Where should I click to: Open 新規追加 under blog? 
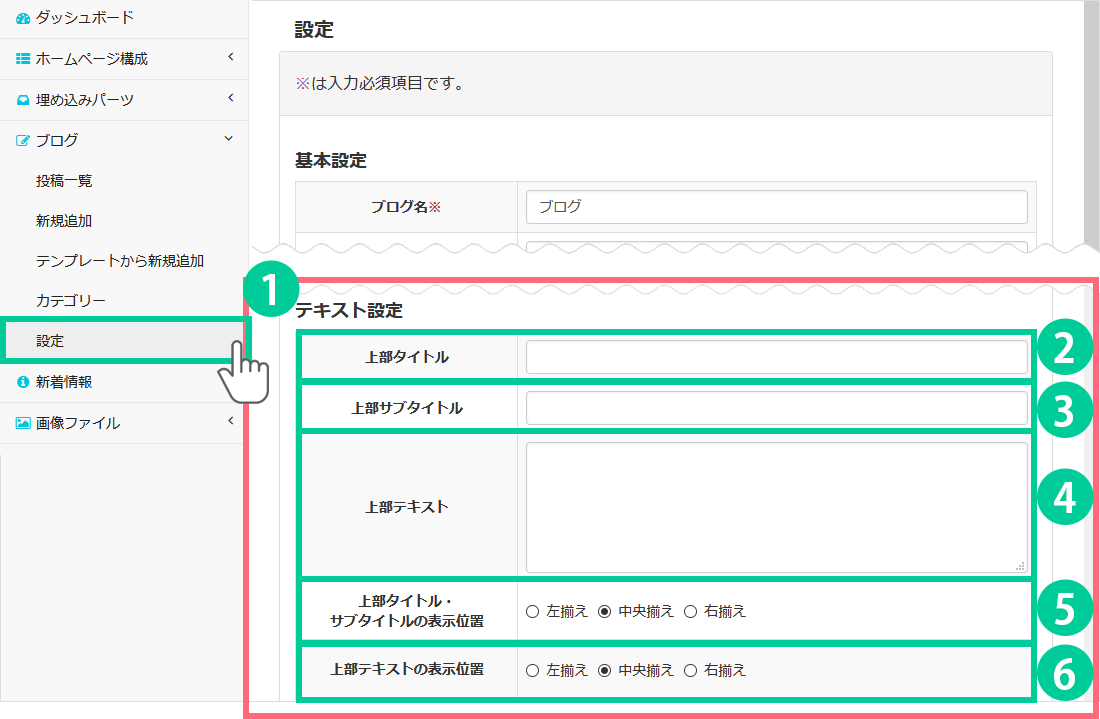point(64,221)
